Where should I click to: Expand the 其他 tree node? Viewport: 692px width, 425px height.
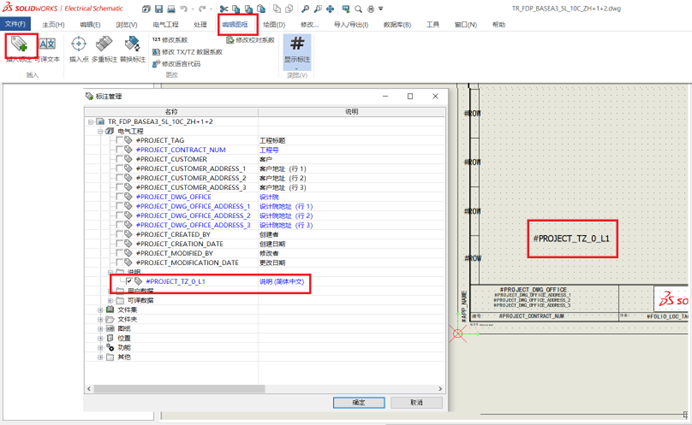(100, 357)
